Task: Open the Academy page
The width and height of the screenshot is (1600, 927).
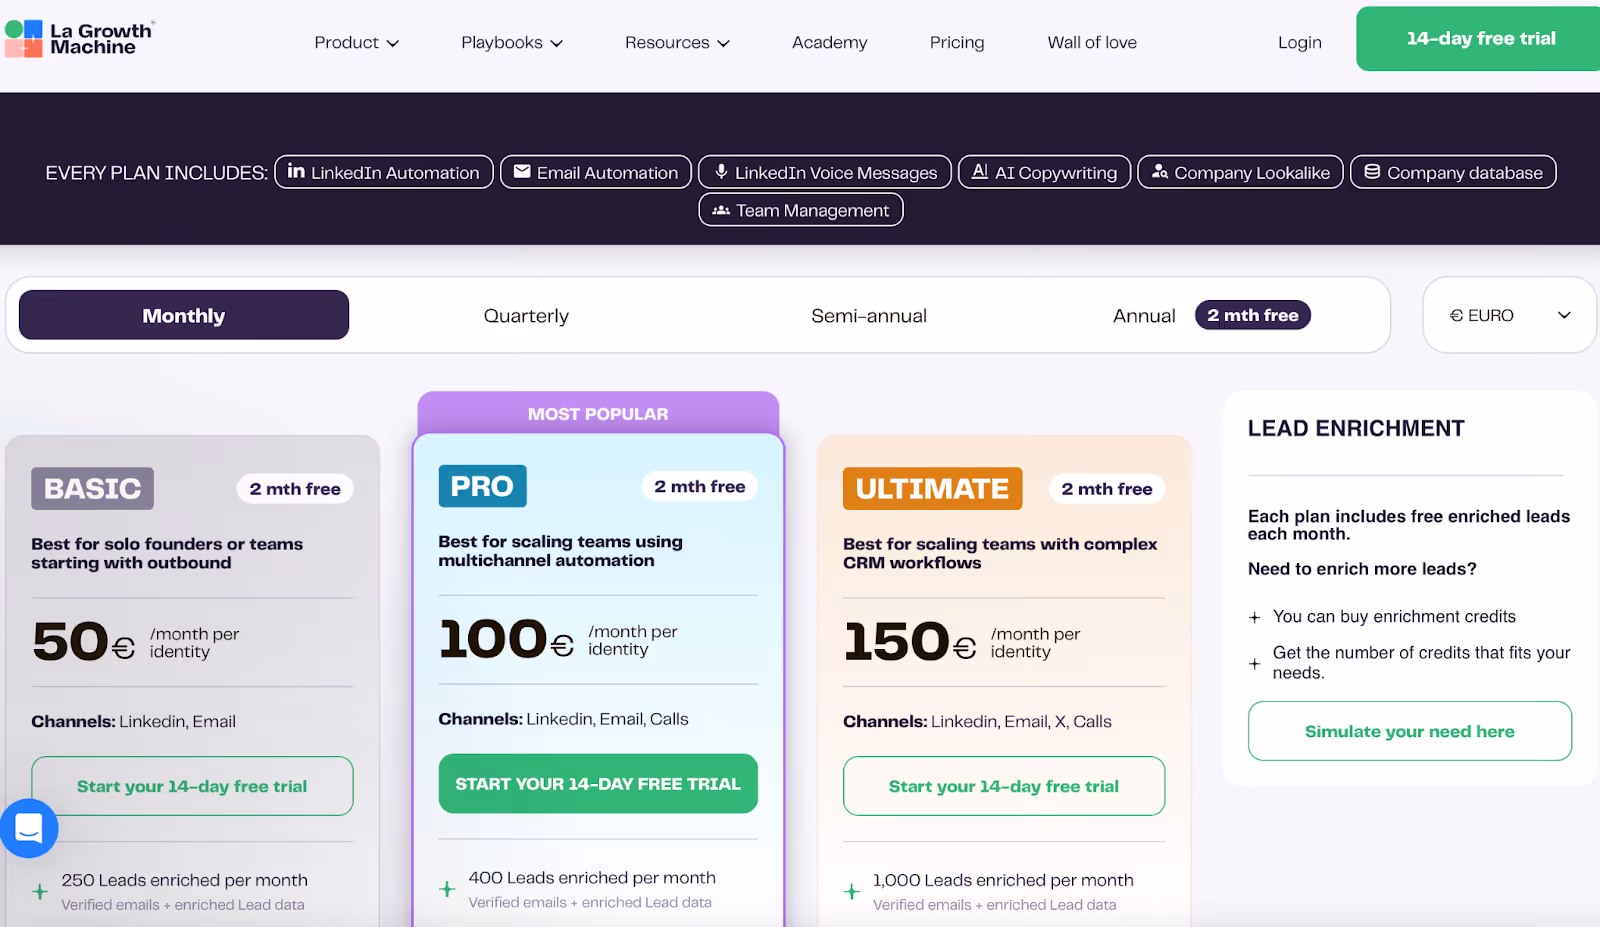Action: pyautogui.click(x=829, y=42)
